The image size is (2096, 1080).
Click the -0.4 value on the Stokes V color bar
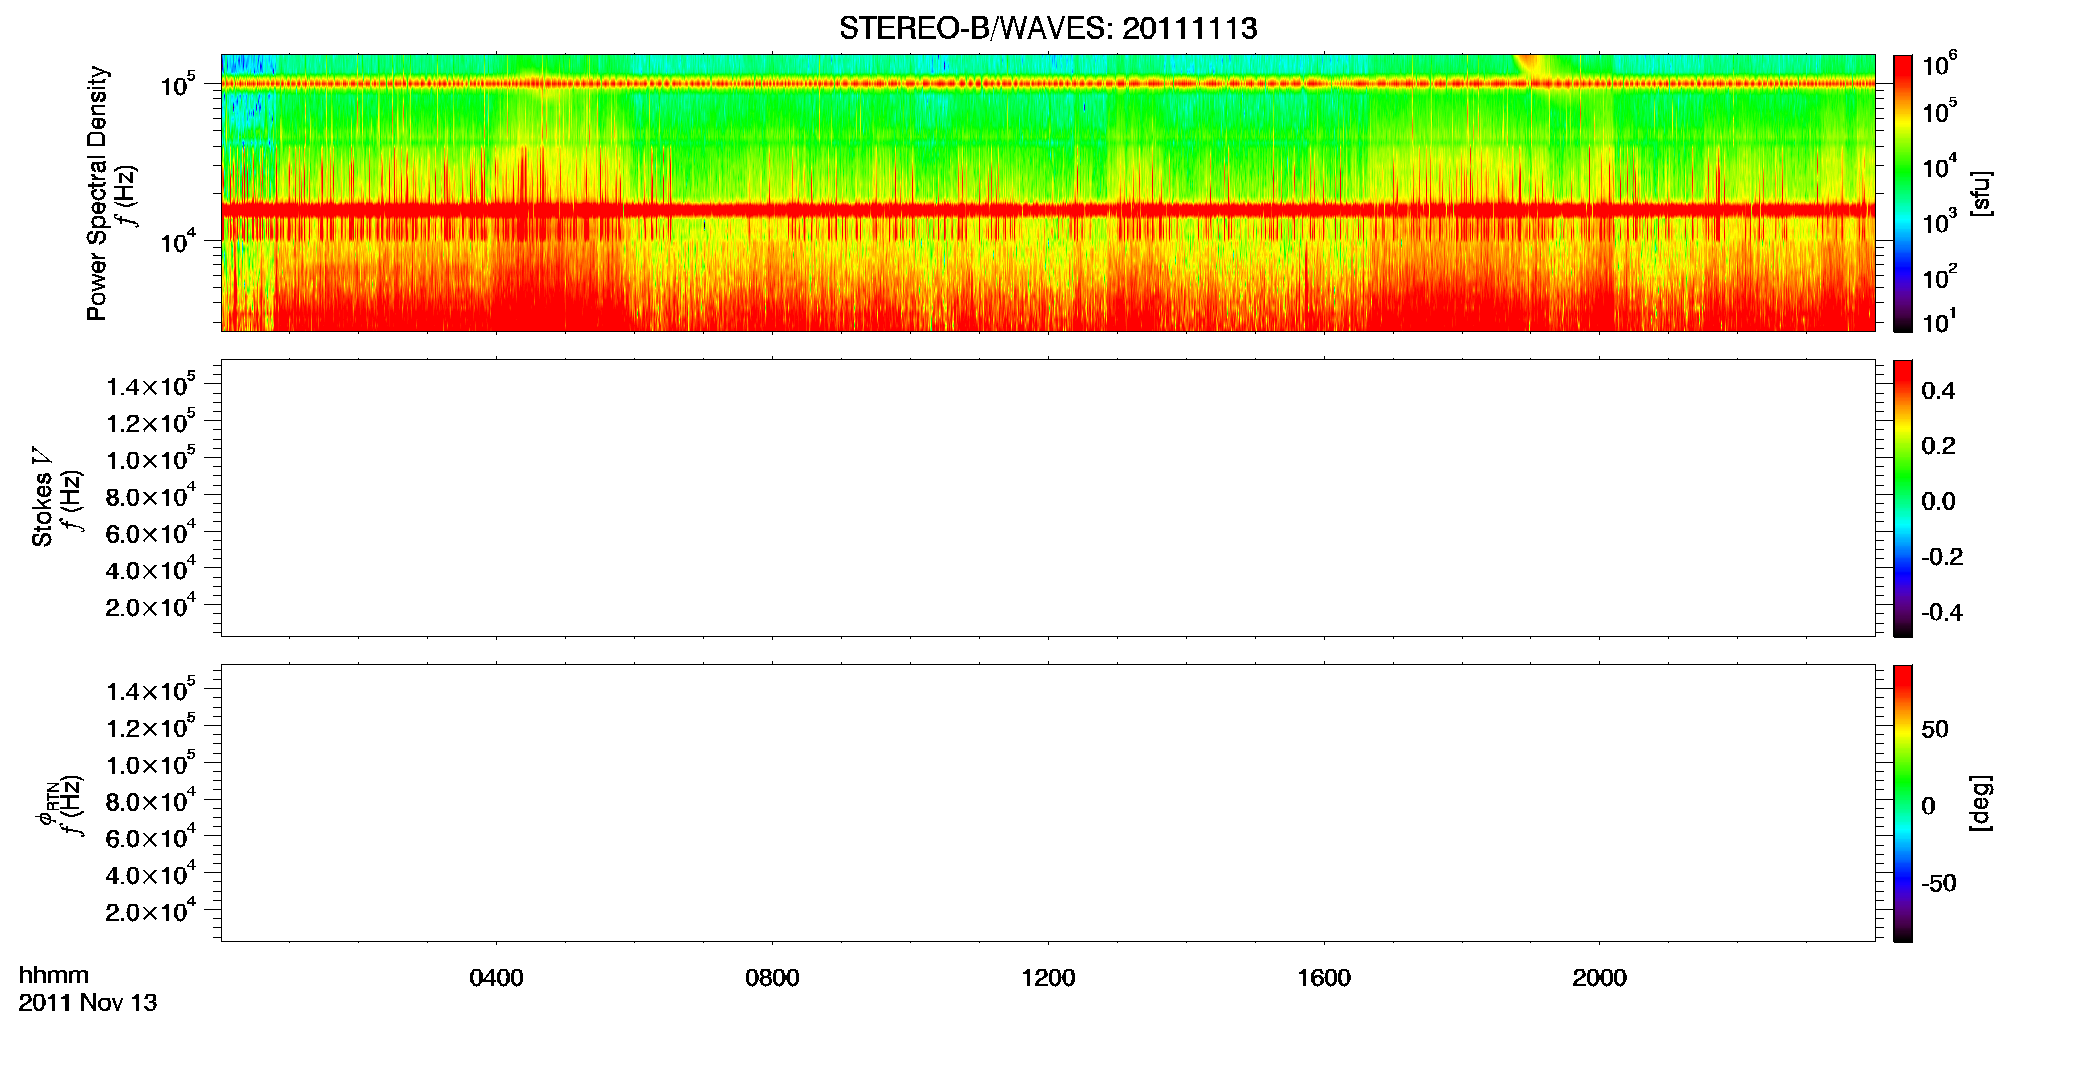coord(1942,613)
